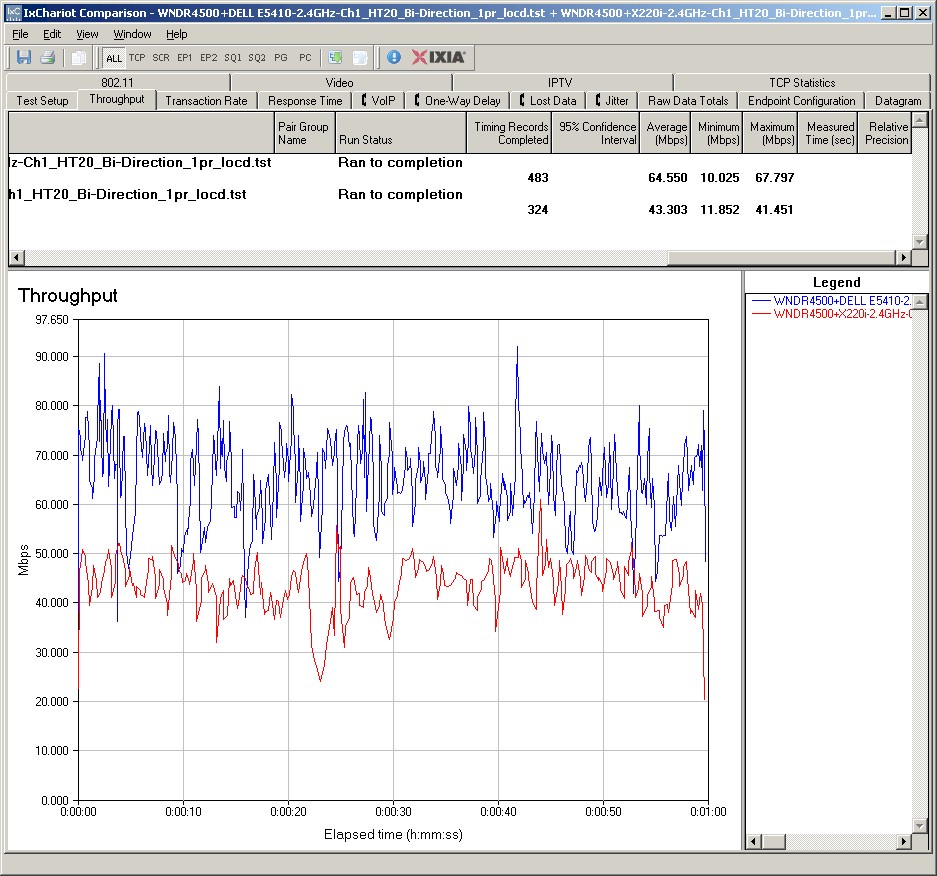Viewport: 937px width, 876px height.
Task: Open the Edit menu
Action: (x=52, y=34)
